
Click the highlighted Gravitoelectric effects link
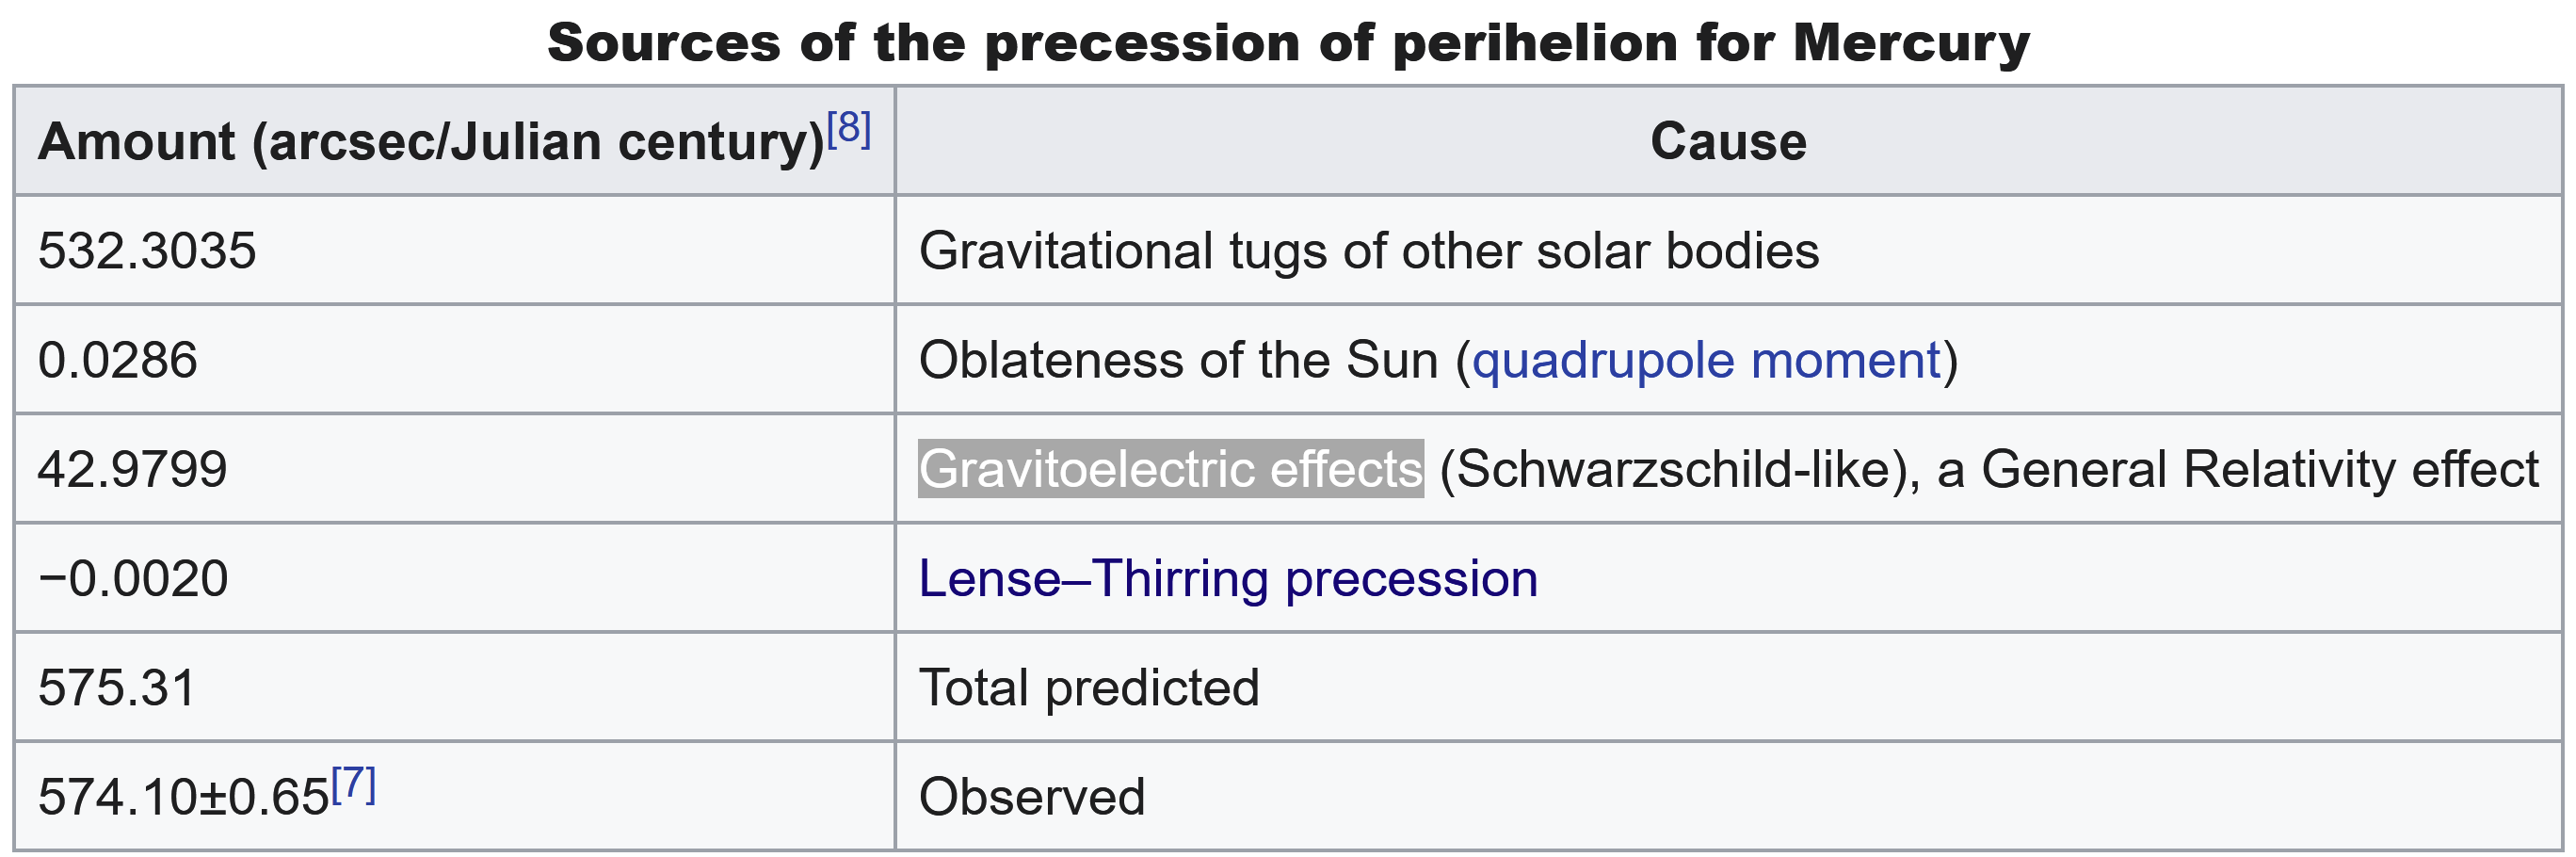pos(1170,469)
